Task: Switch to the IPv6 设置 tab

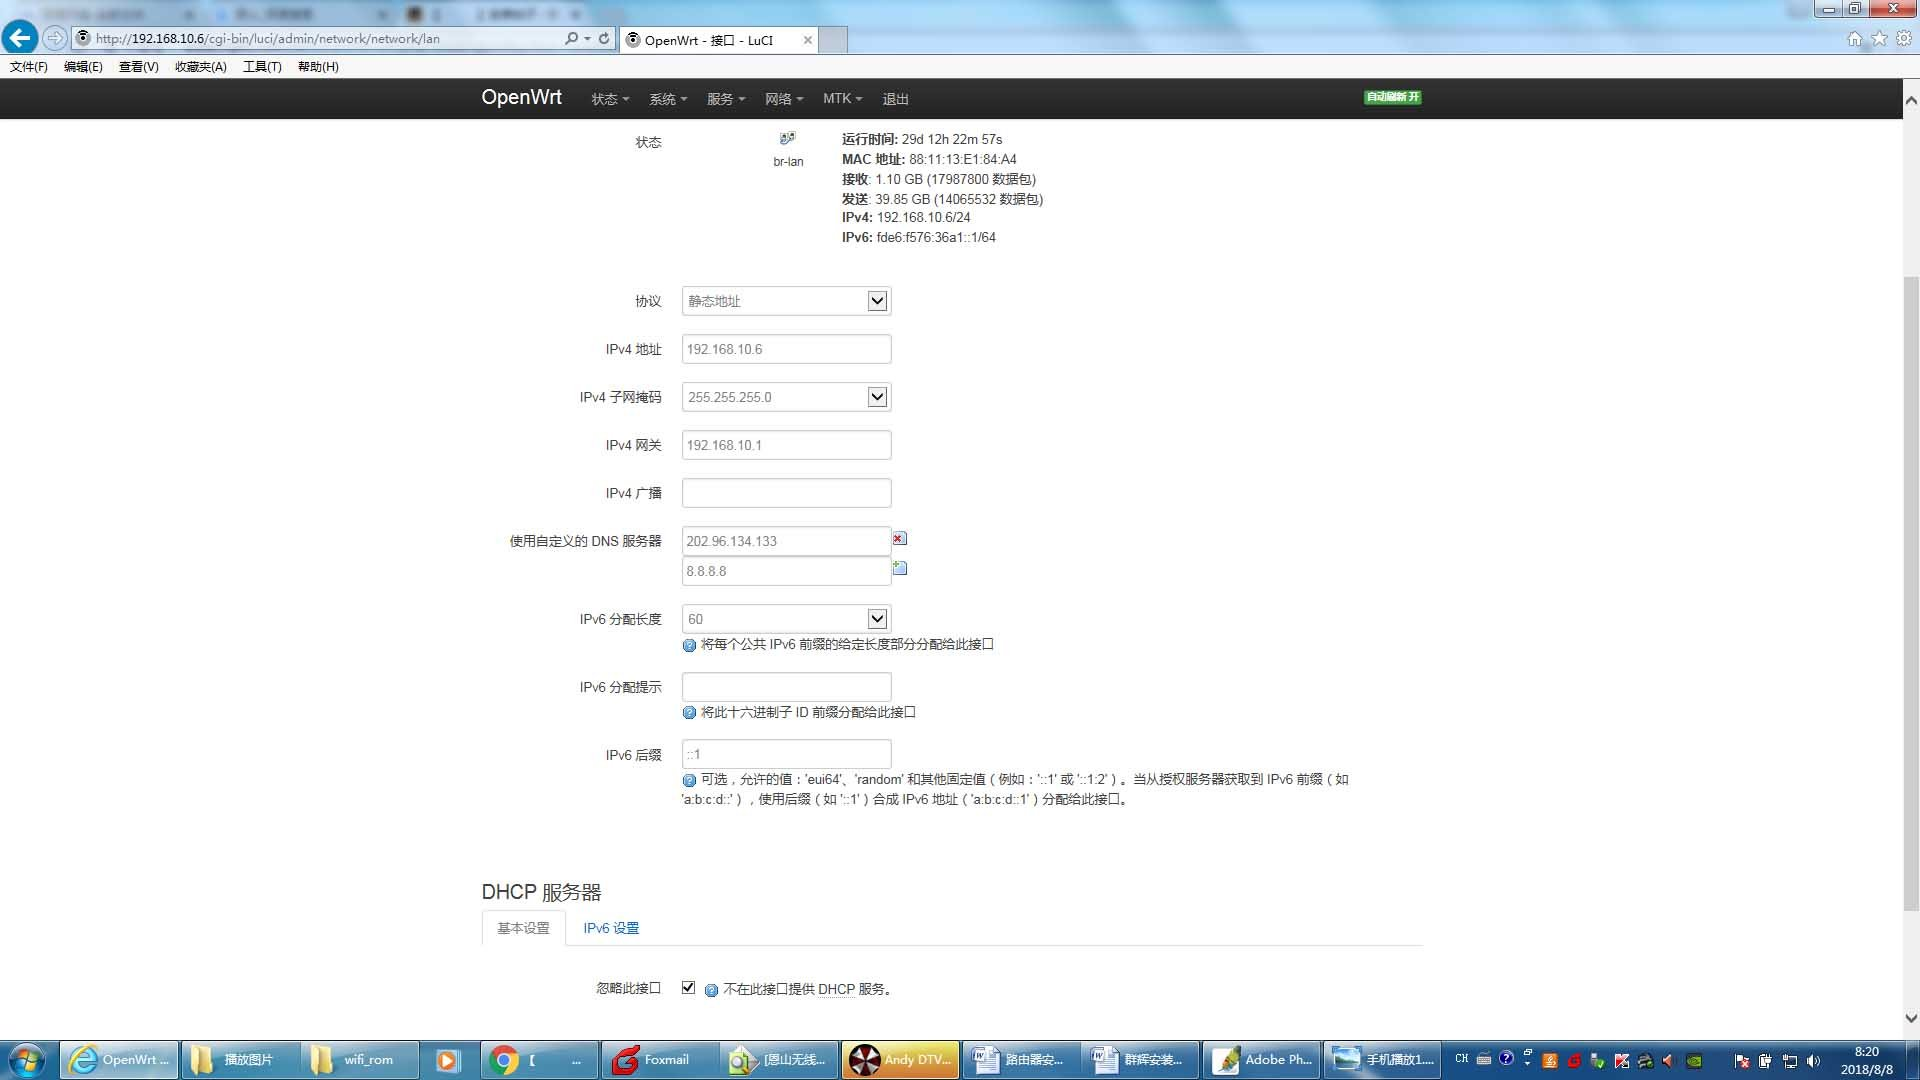Action: (609, 927)
